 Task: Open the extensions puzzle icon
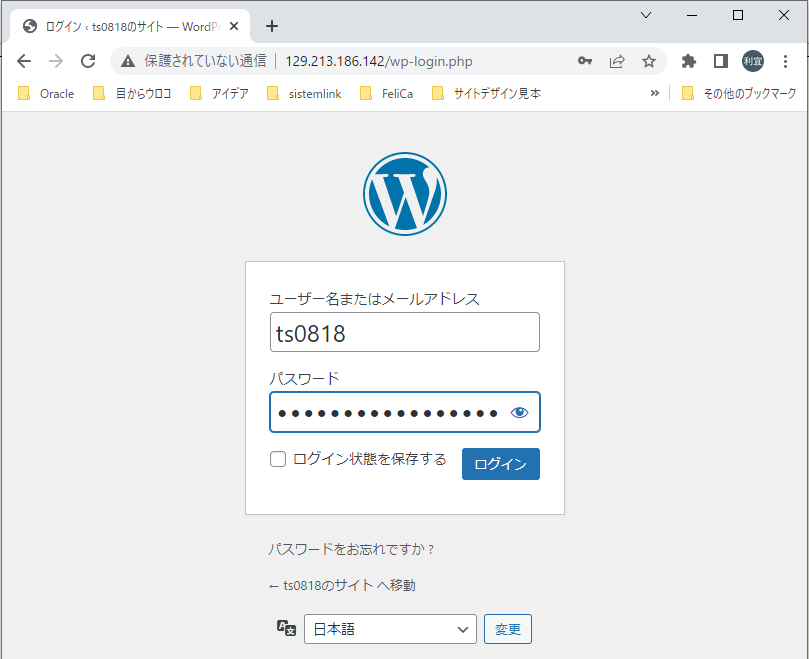click(x=689, y=61)
